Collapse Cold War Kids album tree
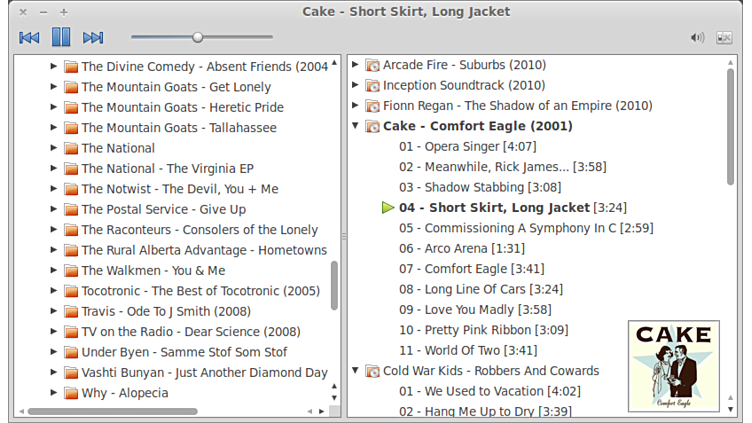This screenshot has height=423, width=752. click(x=356, y=371)
